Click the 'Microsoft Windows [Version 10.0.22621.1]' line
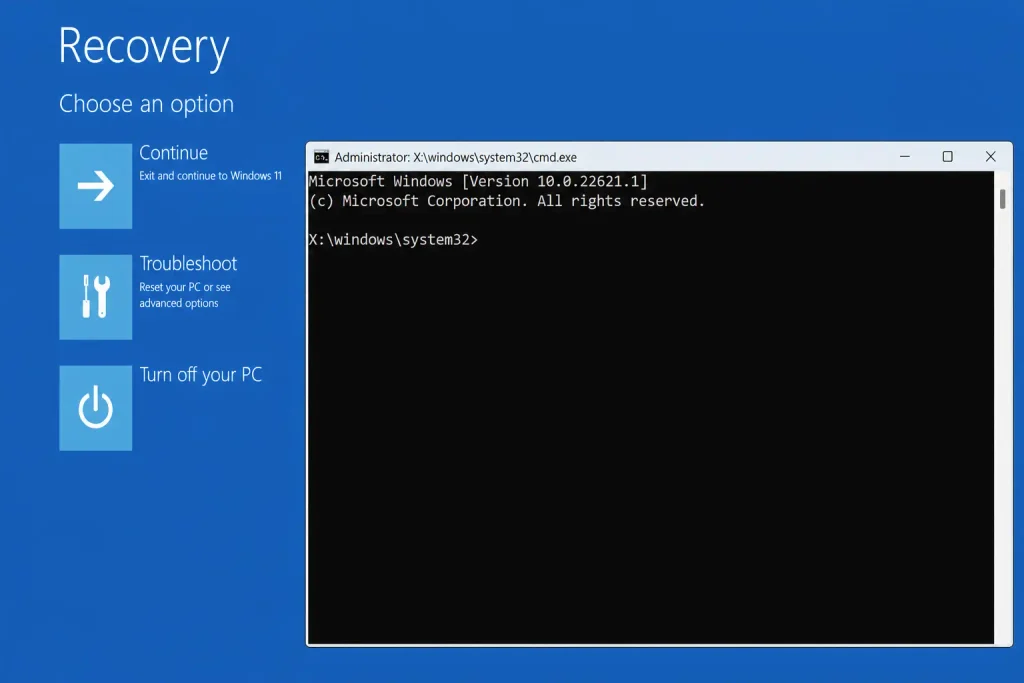Image resolution: width=1024 pixels, height=683 pixels. pos(478,181)
